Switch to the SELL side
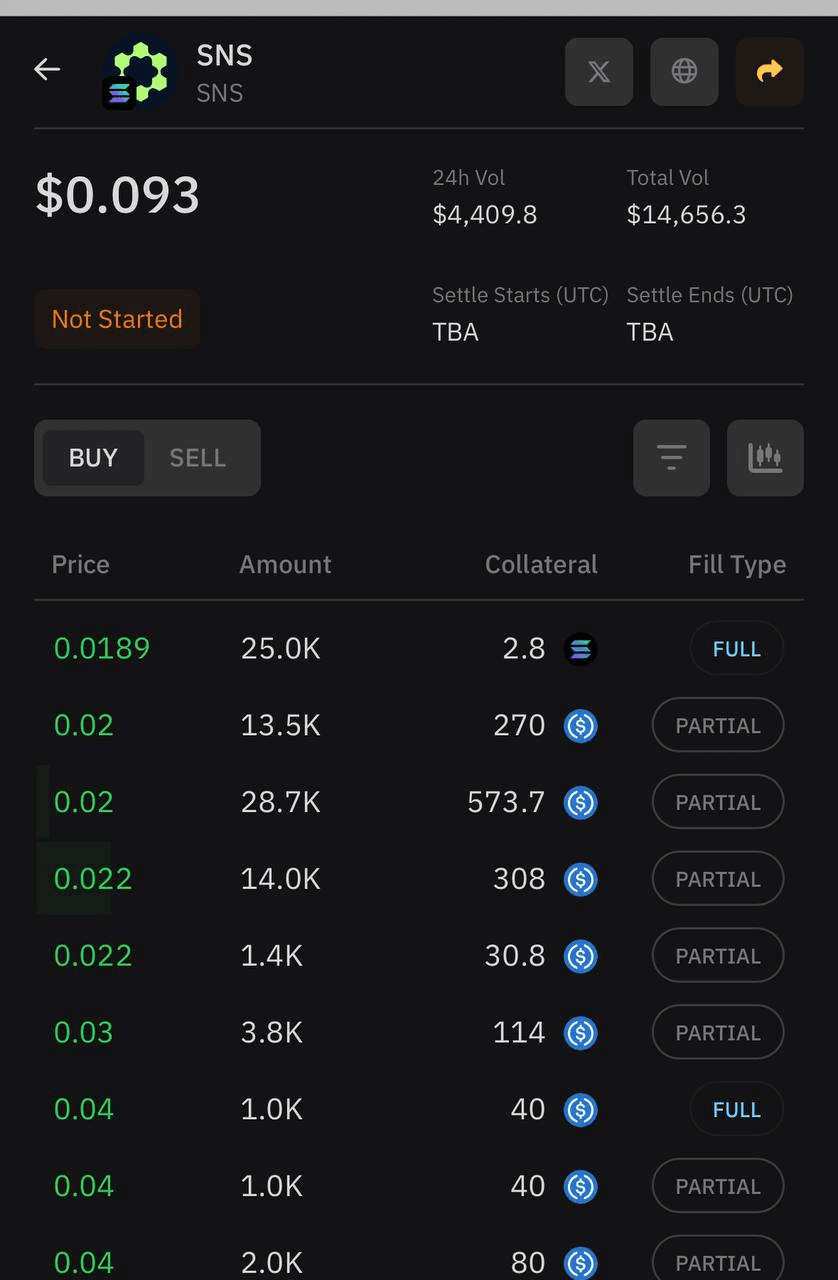838x1280 pixels. [x=197, y=458]
